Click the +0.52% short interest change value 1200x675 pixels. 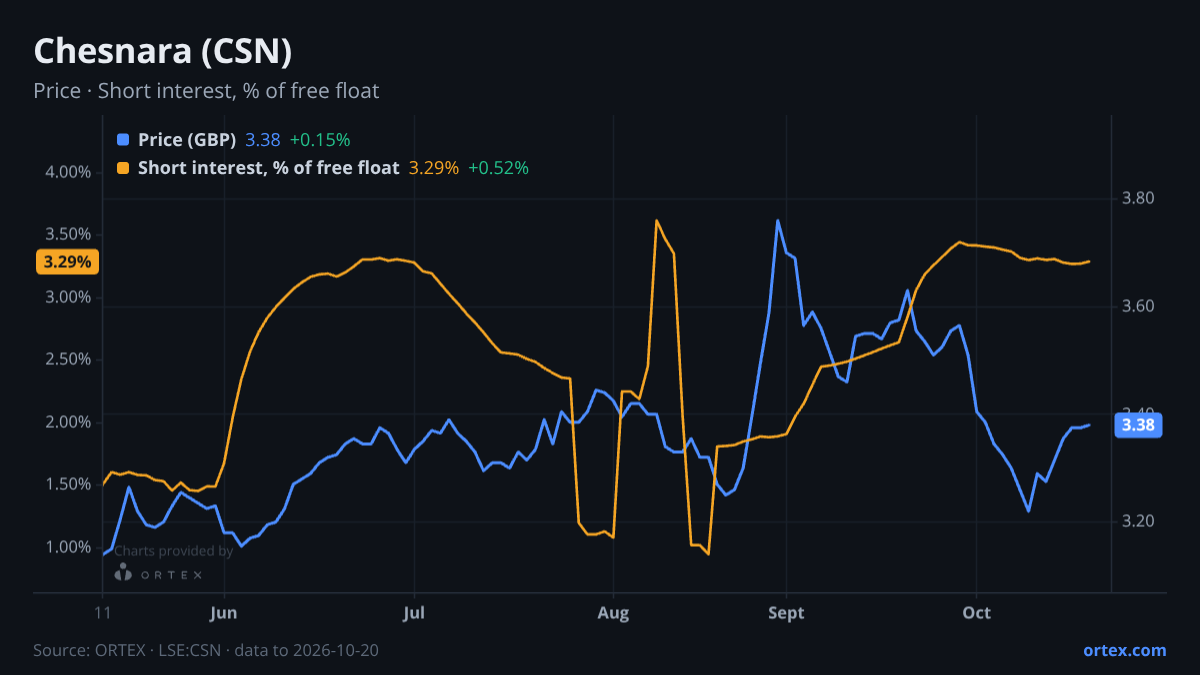[498, 168]
